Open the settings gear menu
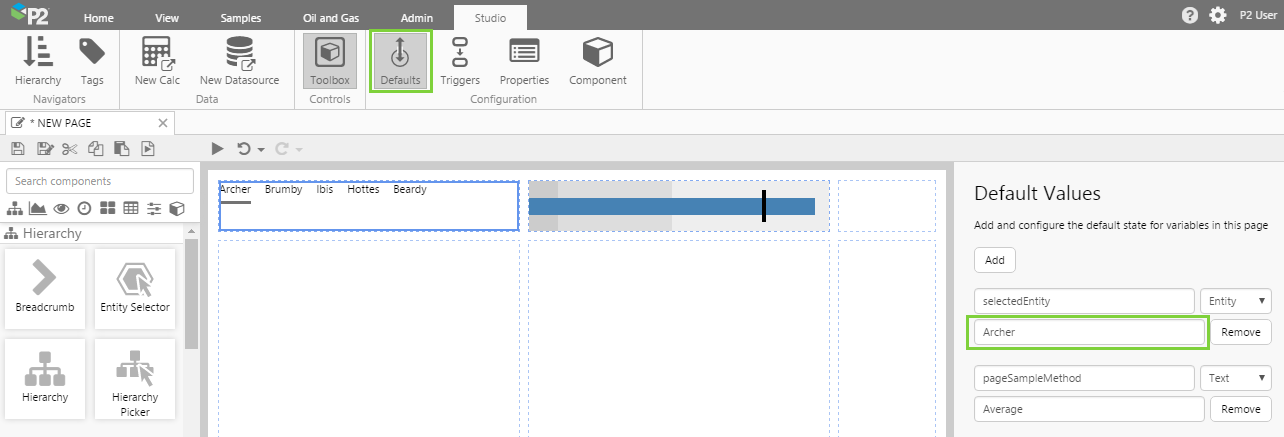The width and height of the screenshot is (1284, 437). coord(1217,15)
